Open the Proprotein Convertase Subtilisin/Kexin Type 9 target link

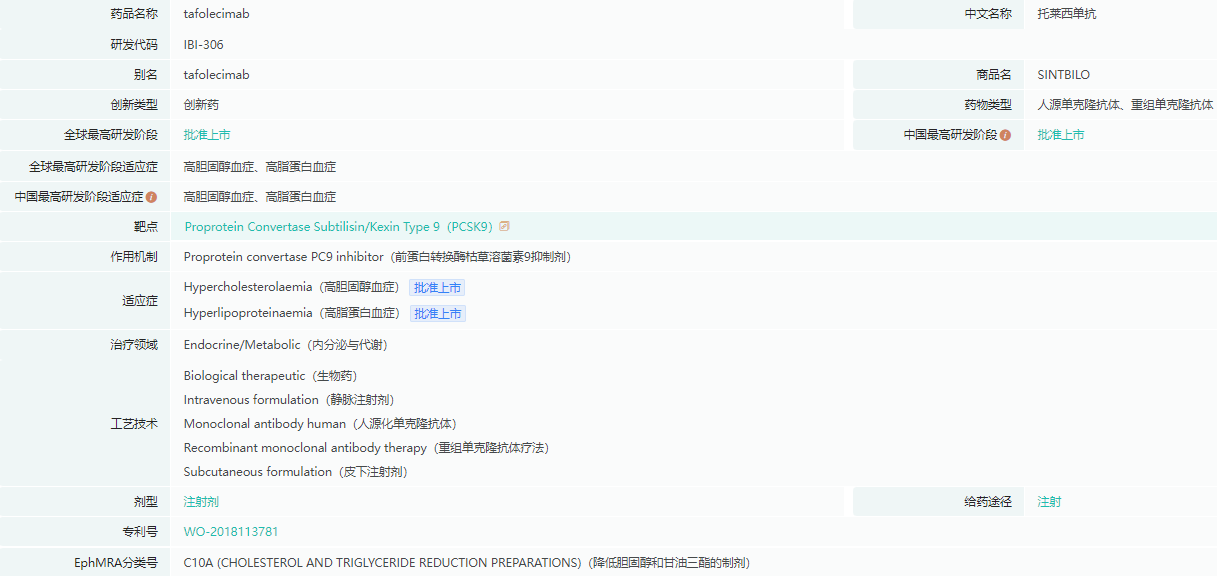coord(339,227)
